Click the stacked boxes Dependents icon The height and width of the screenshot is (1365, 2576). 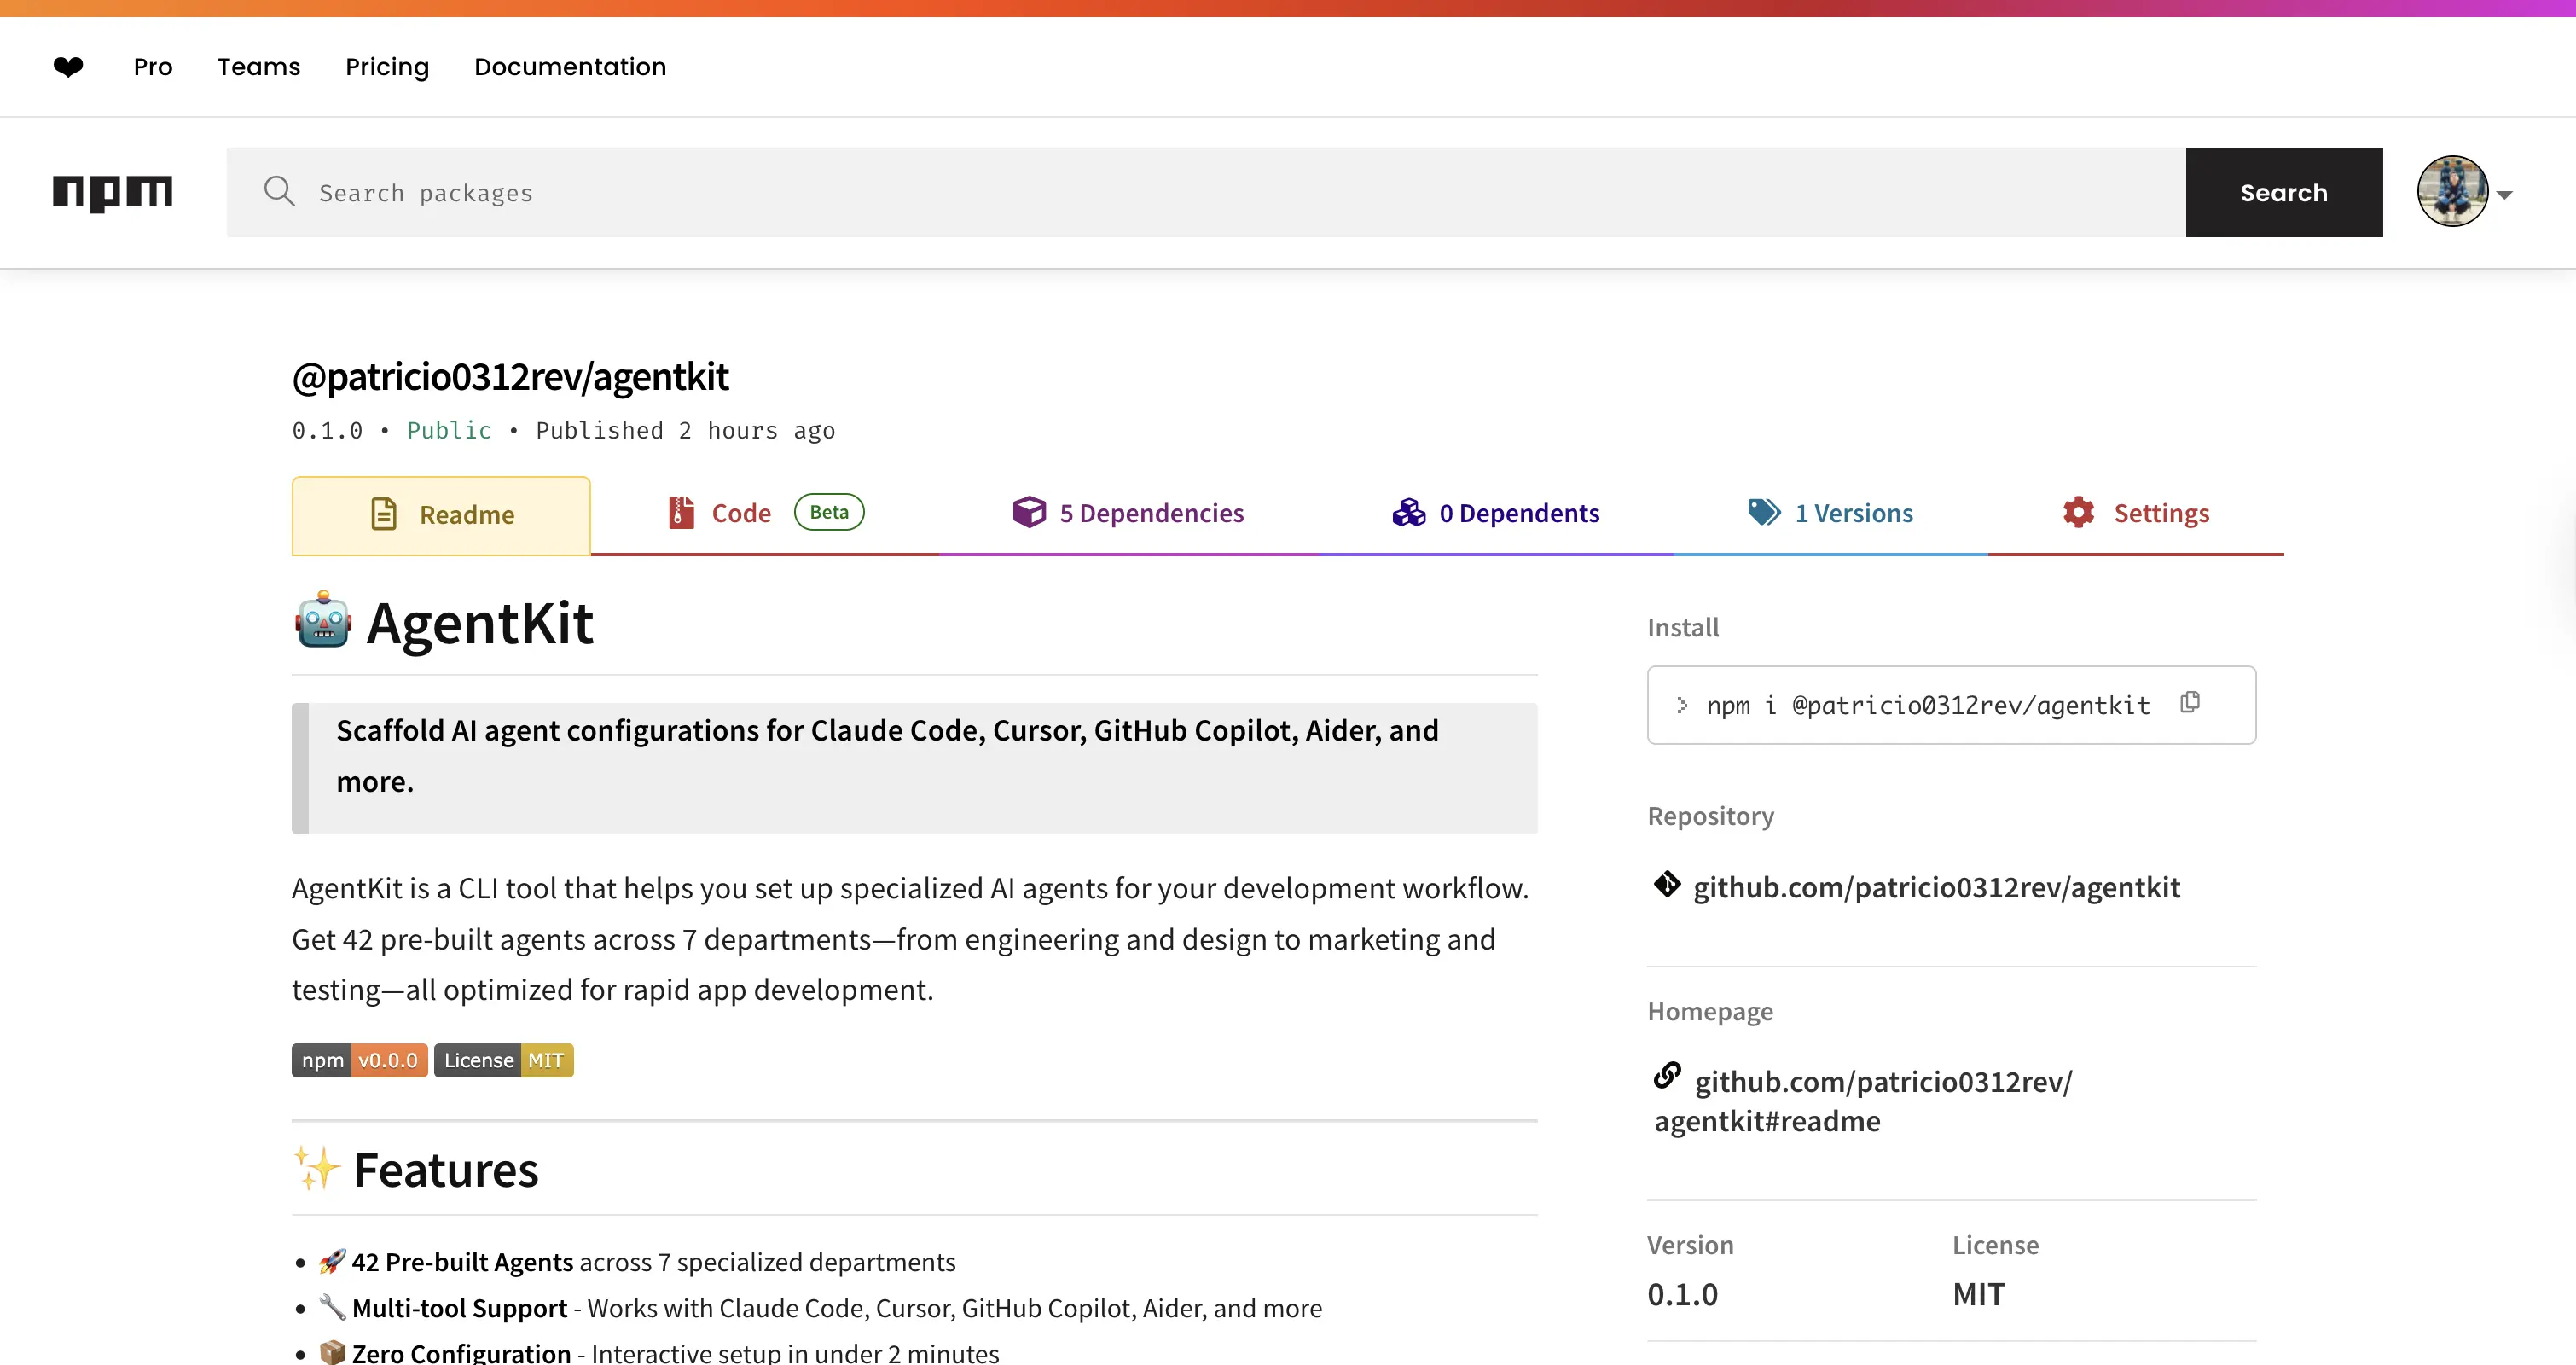click(1409, 512)
